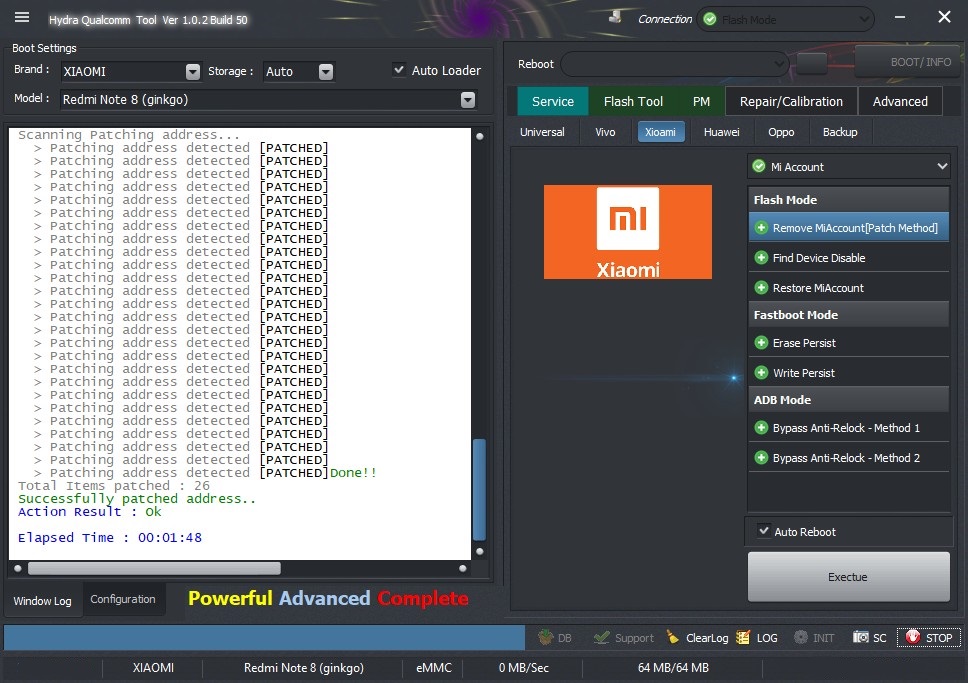Click the log scroll-down dot button

[x=480, y=551]
